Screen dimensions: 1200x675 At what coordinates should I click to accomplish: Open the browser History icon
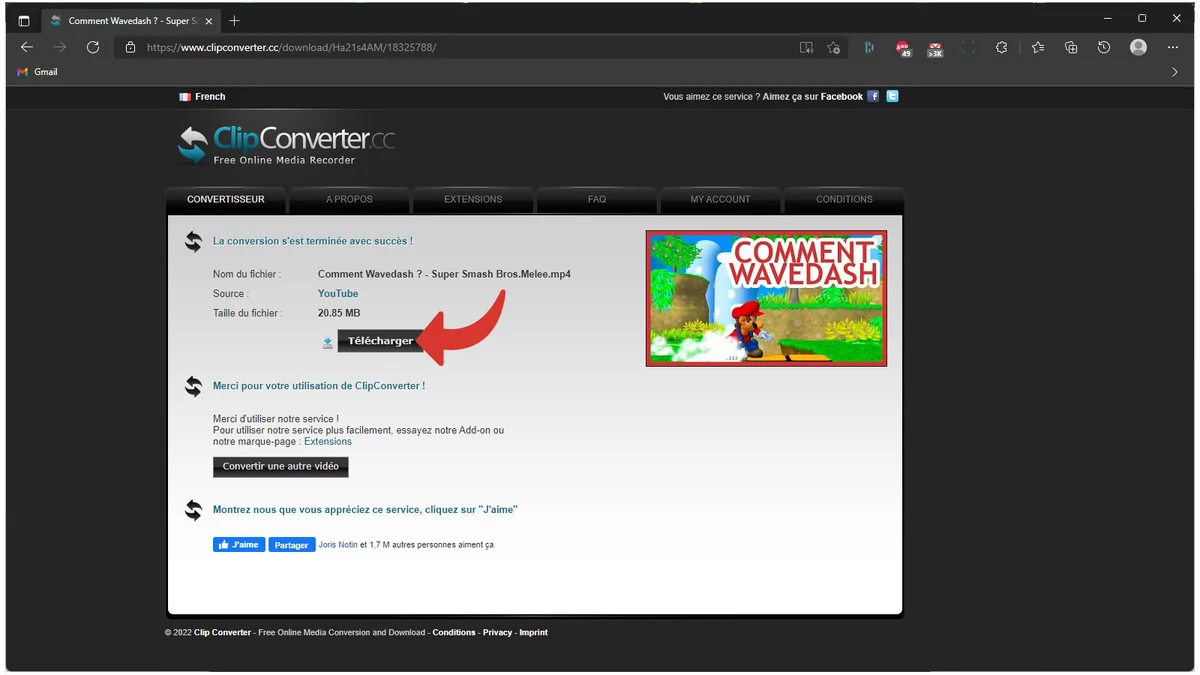coord(1104,47)
